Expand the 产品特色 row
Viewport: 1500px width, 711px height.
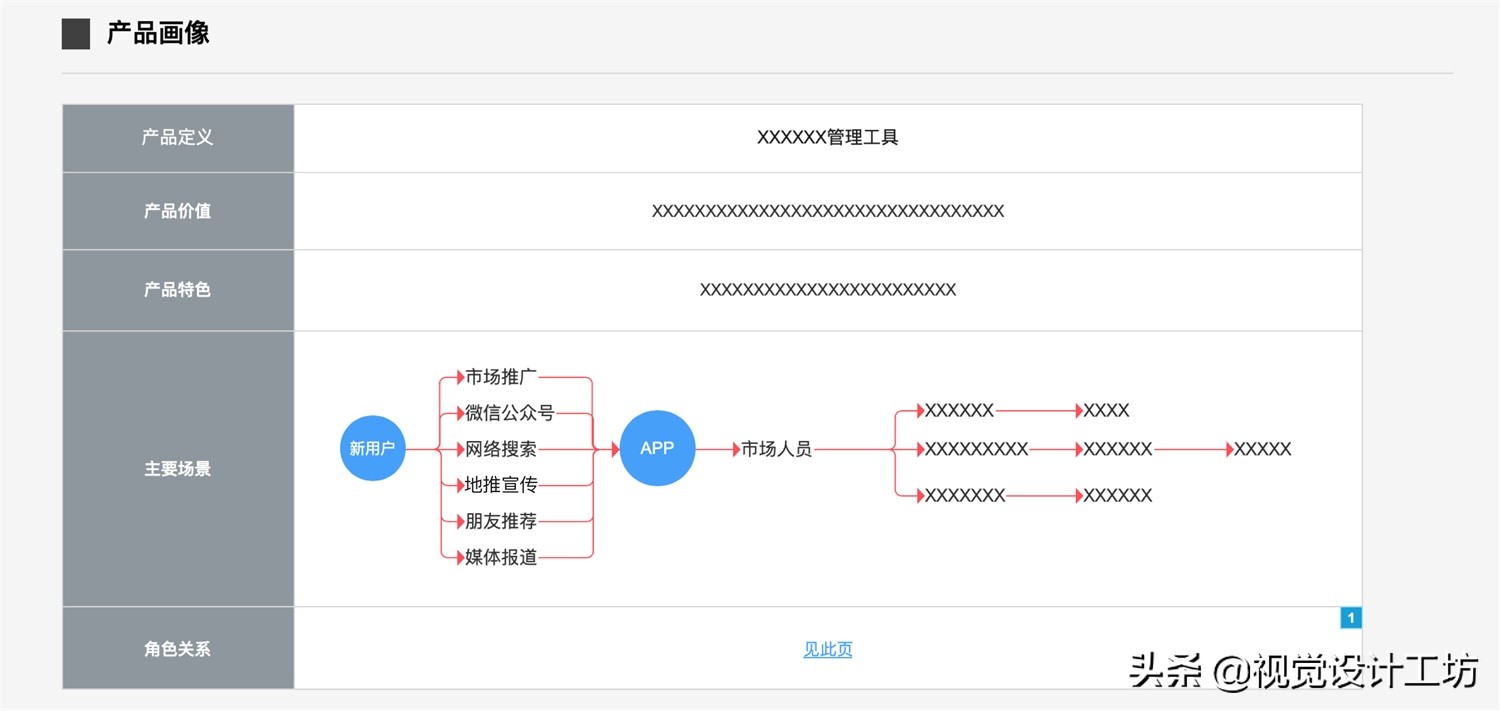click(x=177, y=289)
